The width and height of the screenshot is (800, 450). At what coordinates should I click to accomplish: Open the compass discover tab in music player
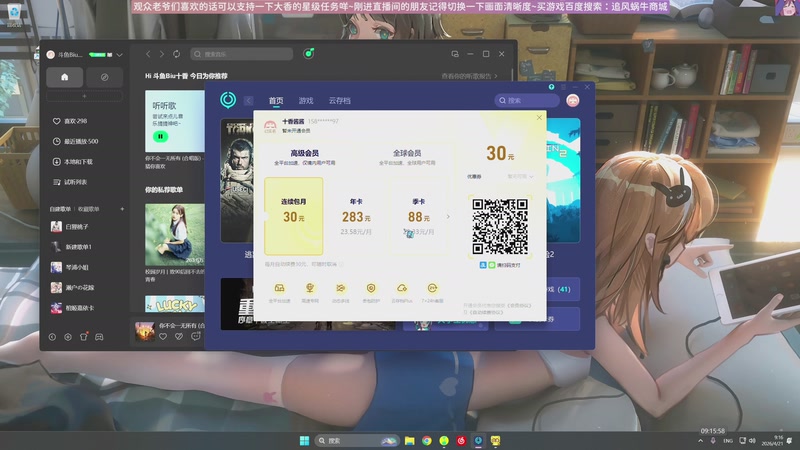(x=104, y=77)
